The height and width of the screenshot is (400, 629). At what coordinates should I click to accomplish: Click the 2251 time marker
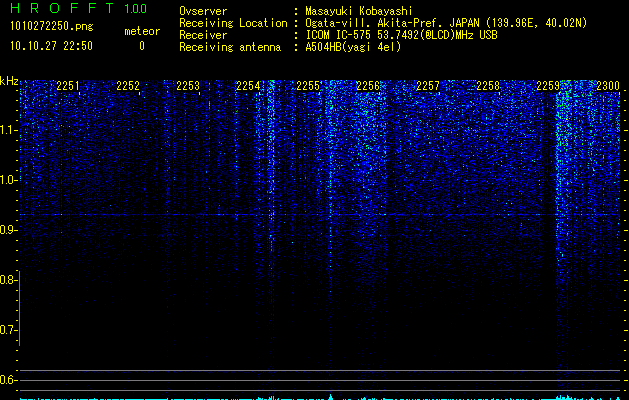68,86
